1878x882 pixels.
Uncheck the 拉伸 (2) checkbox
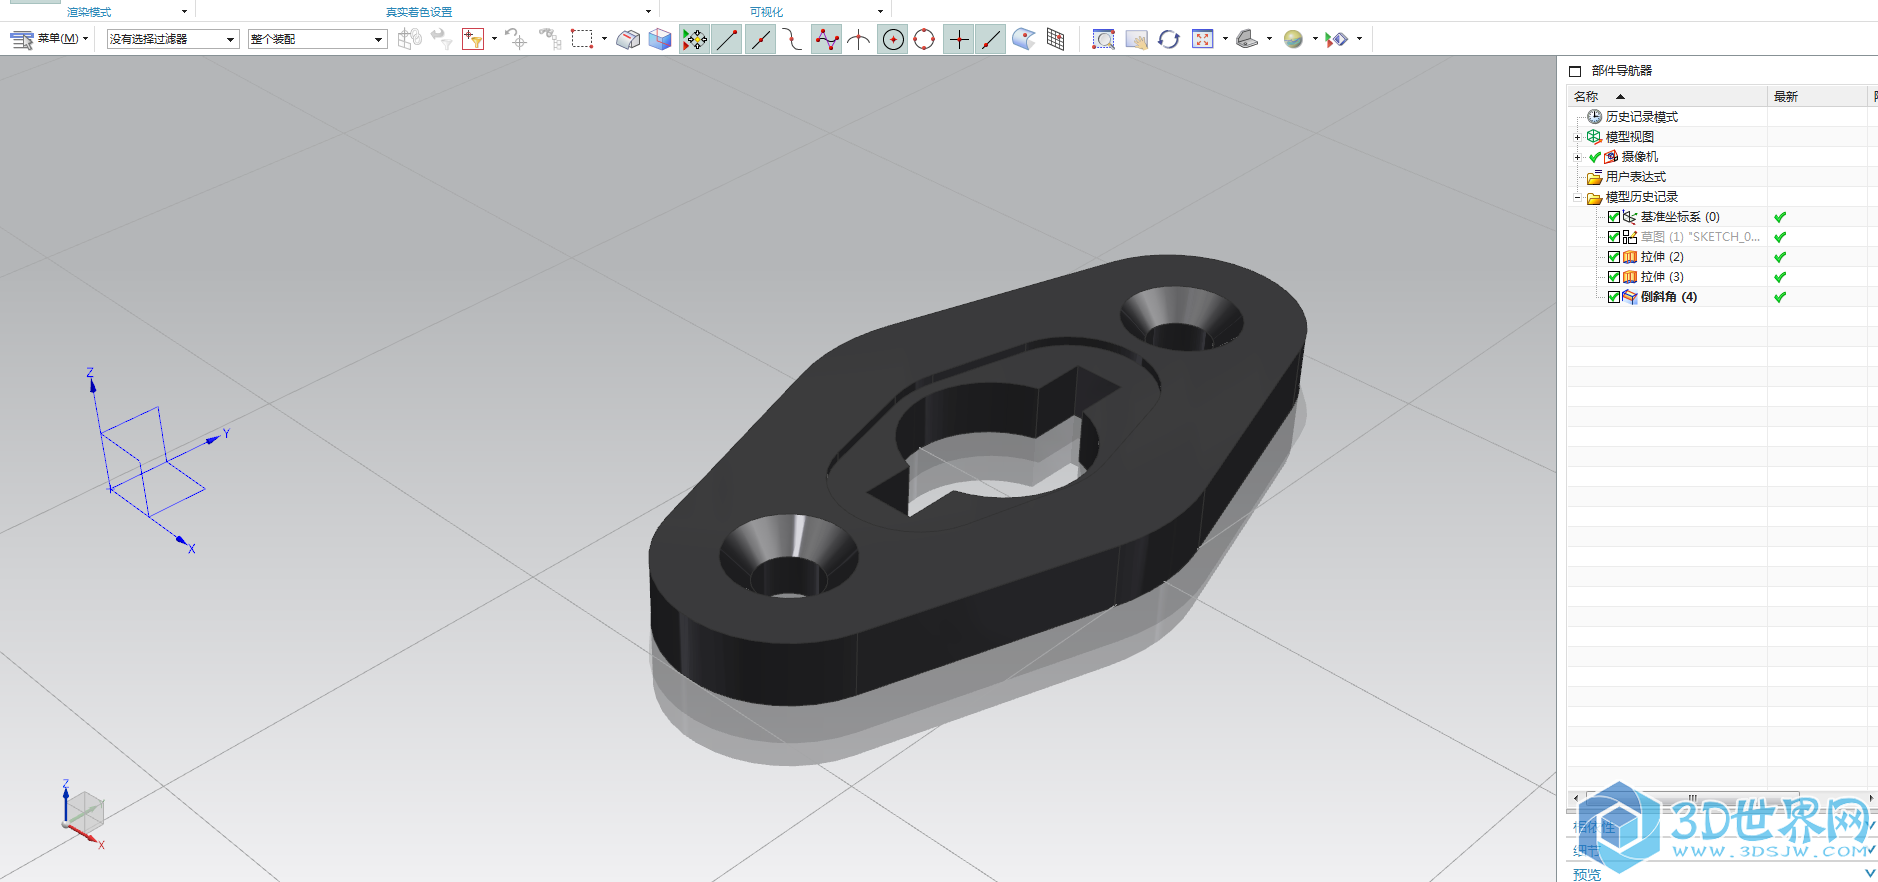coord(1613,257)
